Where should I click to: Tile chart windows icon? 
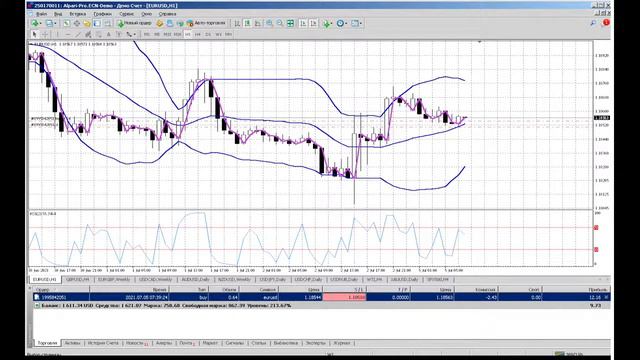click(290, 23)
